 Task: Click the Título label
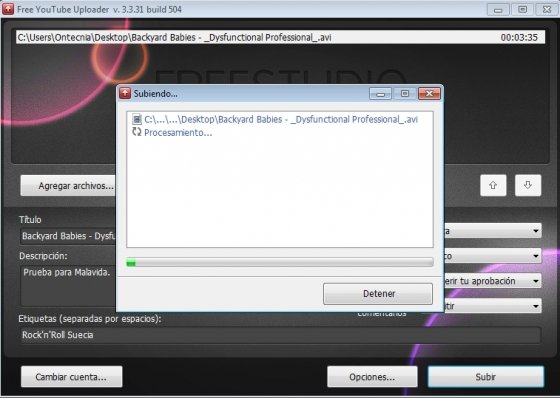(30, 219)
